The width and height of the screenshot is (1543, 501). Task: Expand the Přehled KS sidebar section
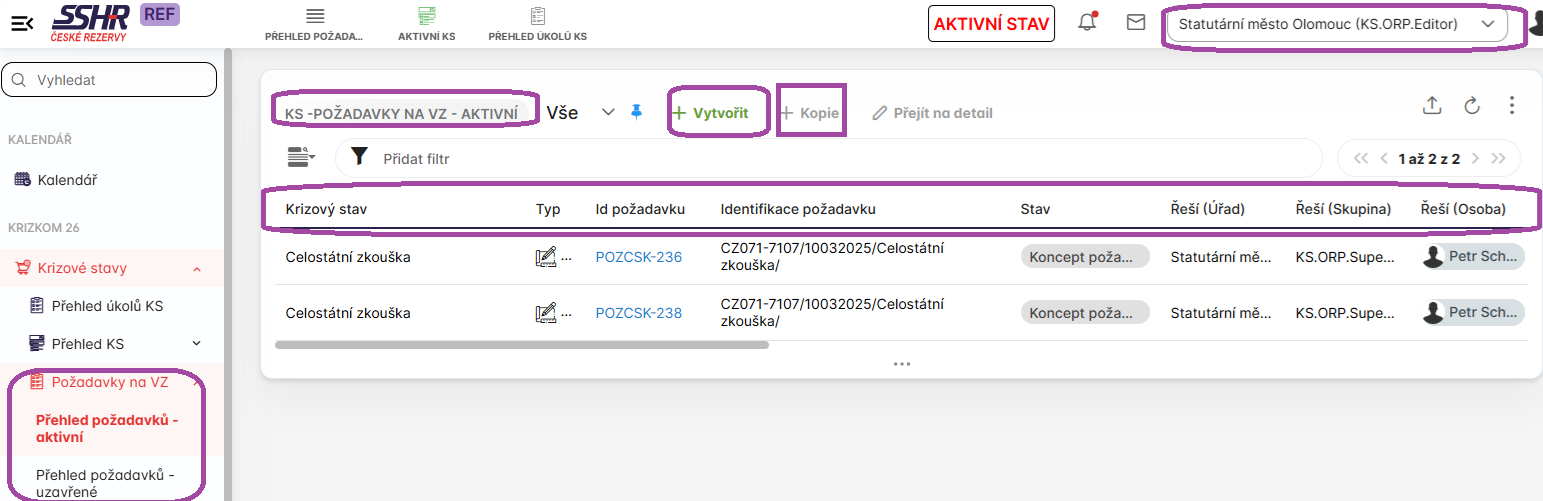(197, 344)
